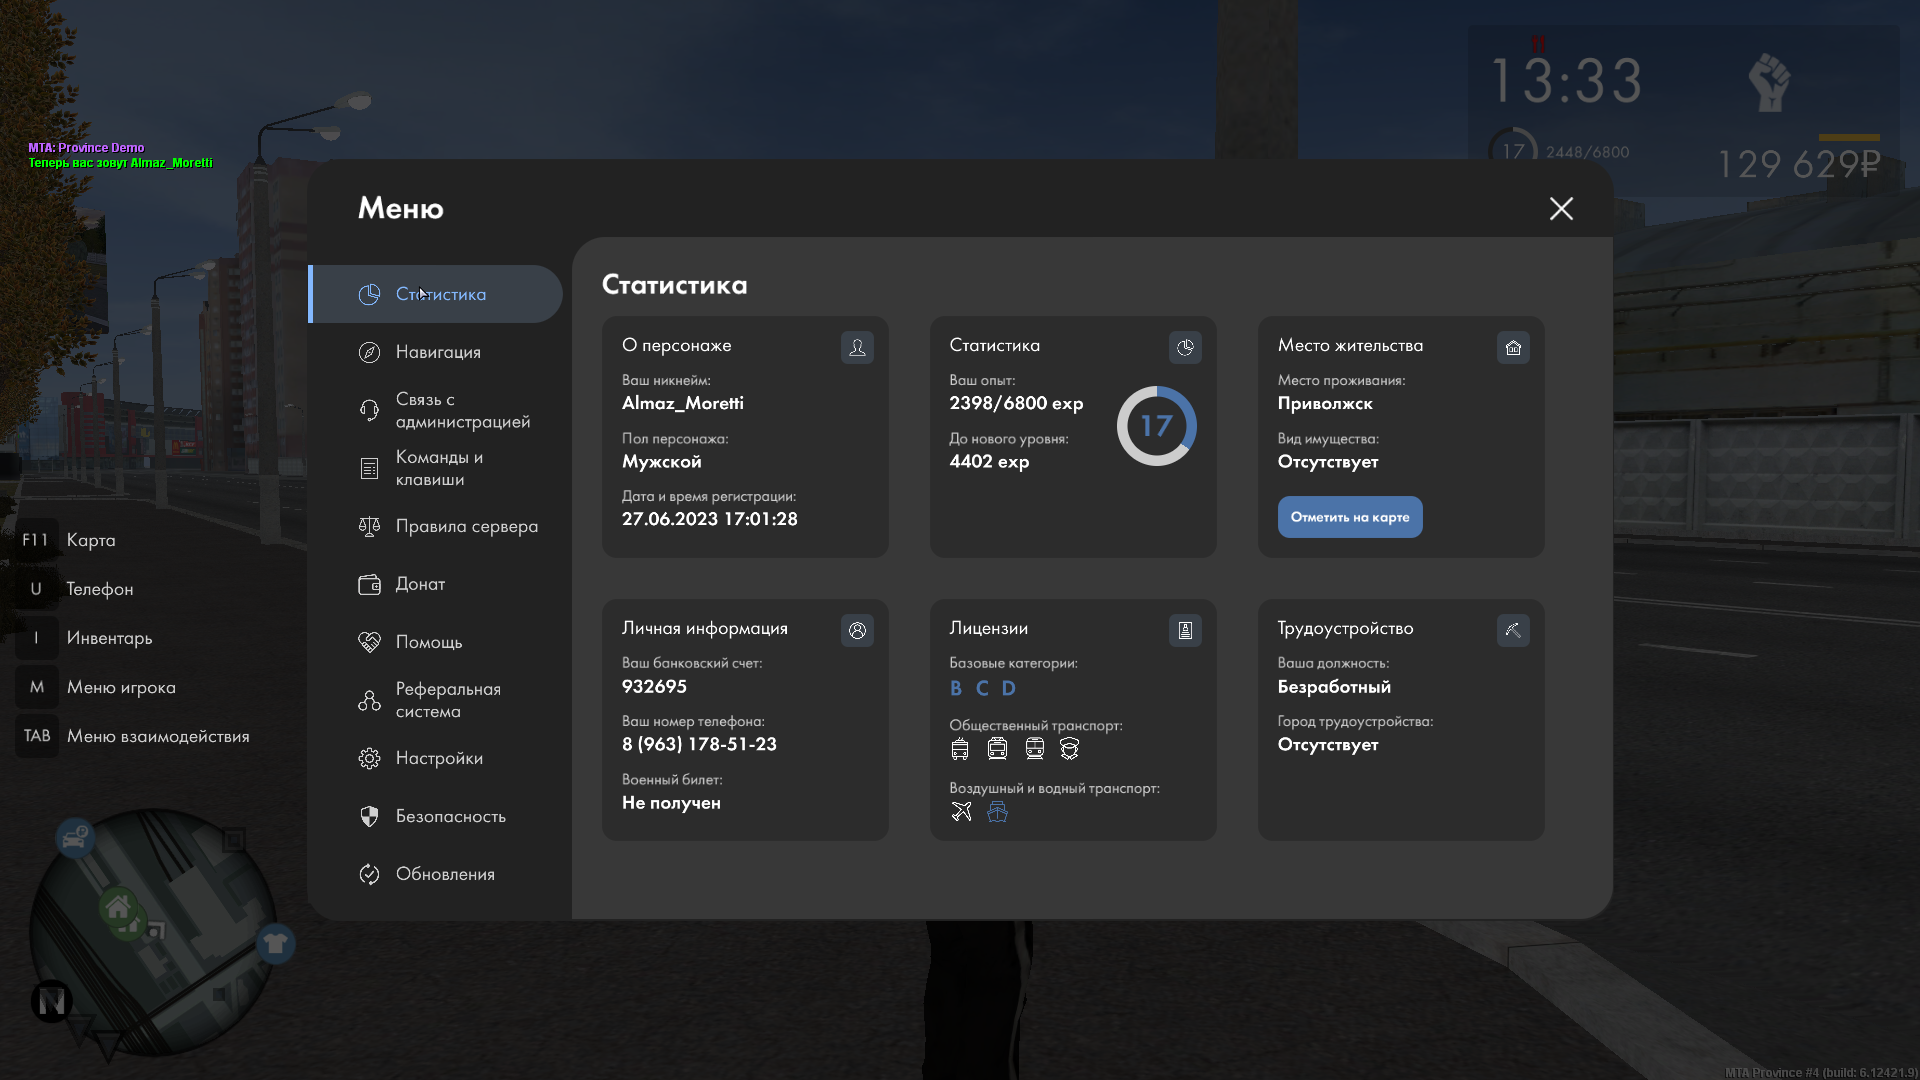1920x1080 pixels.
Task: Close the Меню window with X
Action: [1561, 208]
